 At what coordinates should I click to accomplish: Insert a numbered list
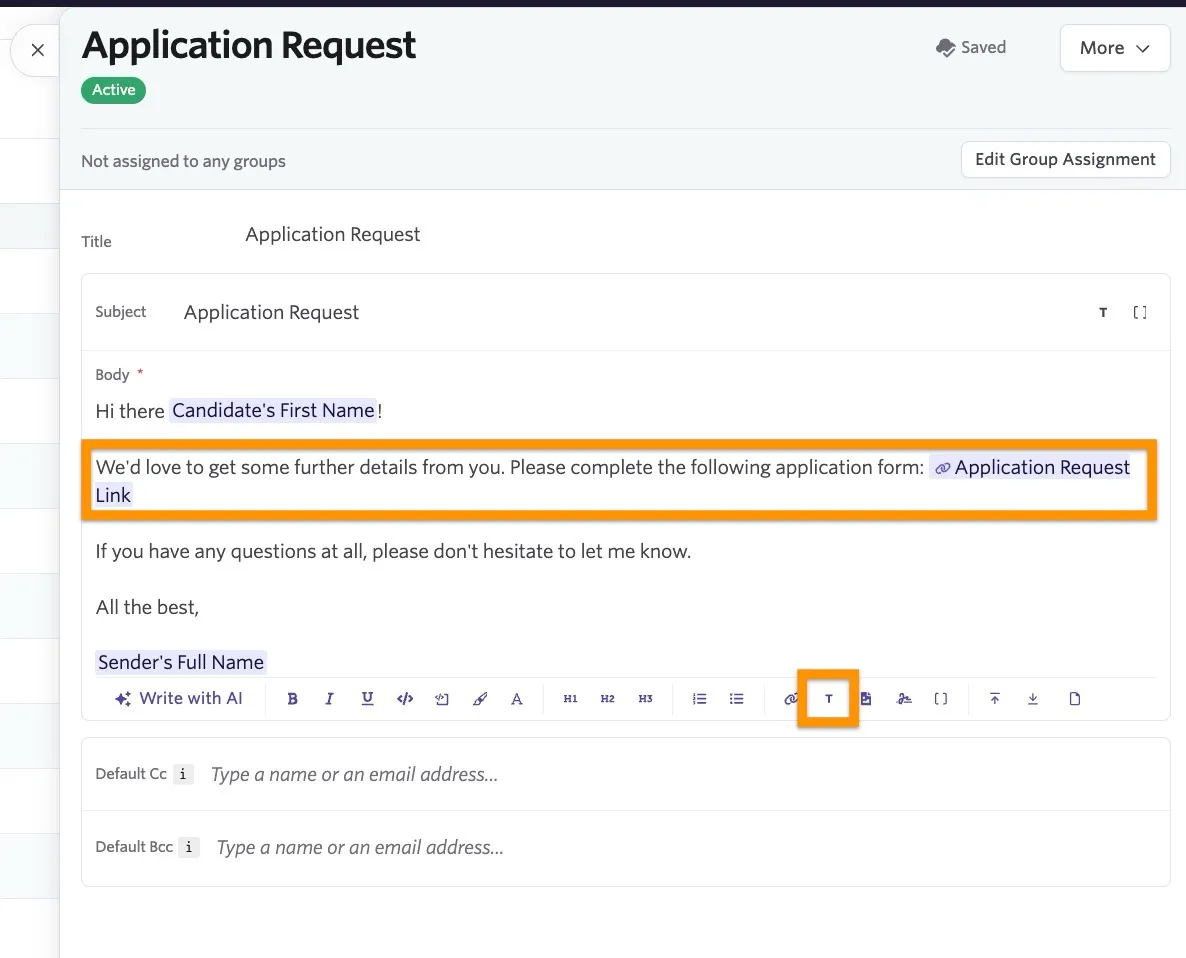700,699
